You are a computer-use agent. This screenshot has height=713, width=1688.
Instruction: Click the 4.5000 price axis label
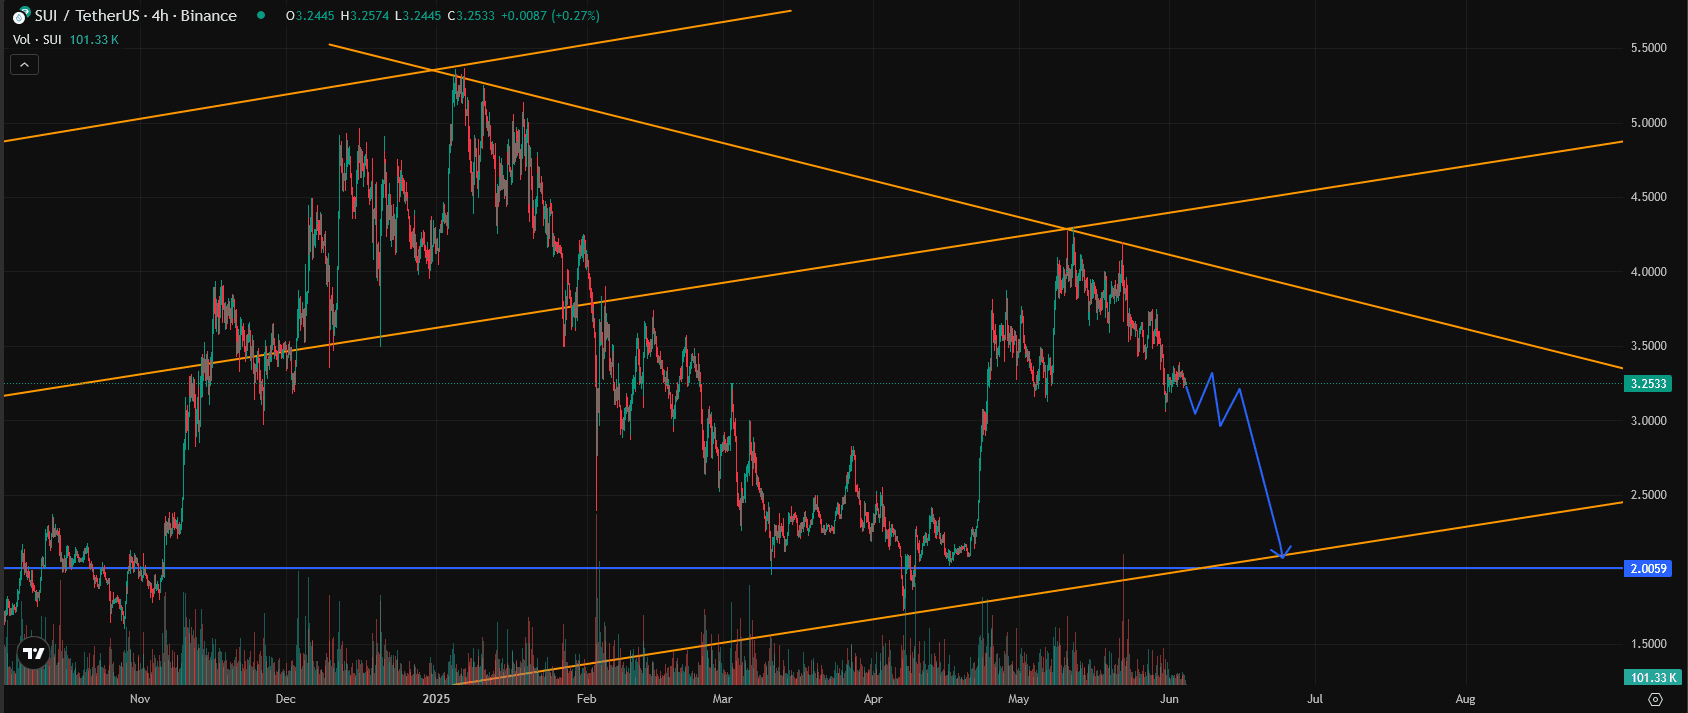click(1649, 197)
